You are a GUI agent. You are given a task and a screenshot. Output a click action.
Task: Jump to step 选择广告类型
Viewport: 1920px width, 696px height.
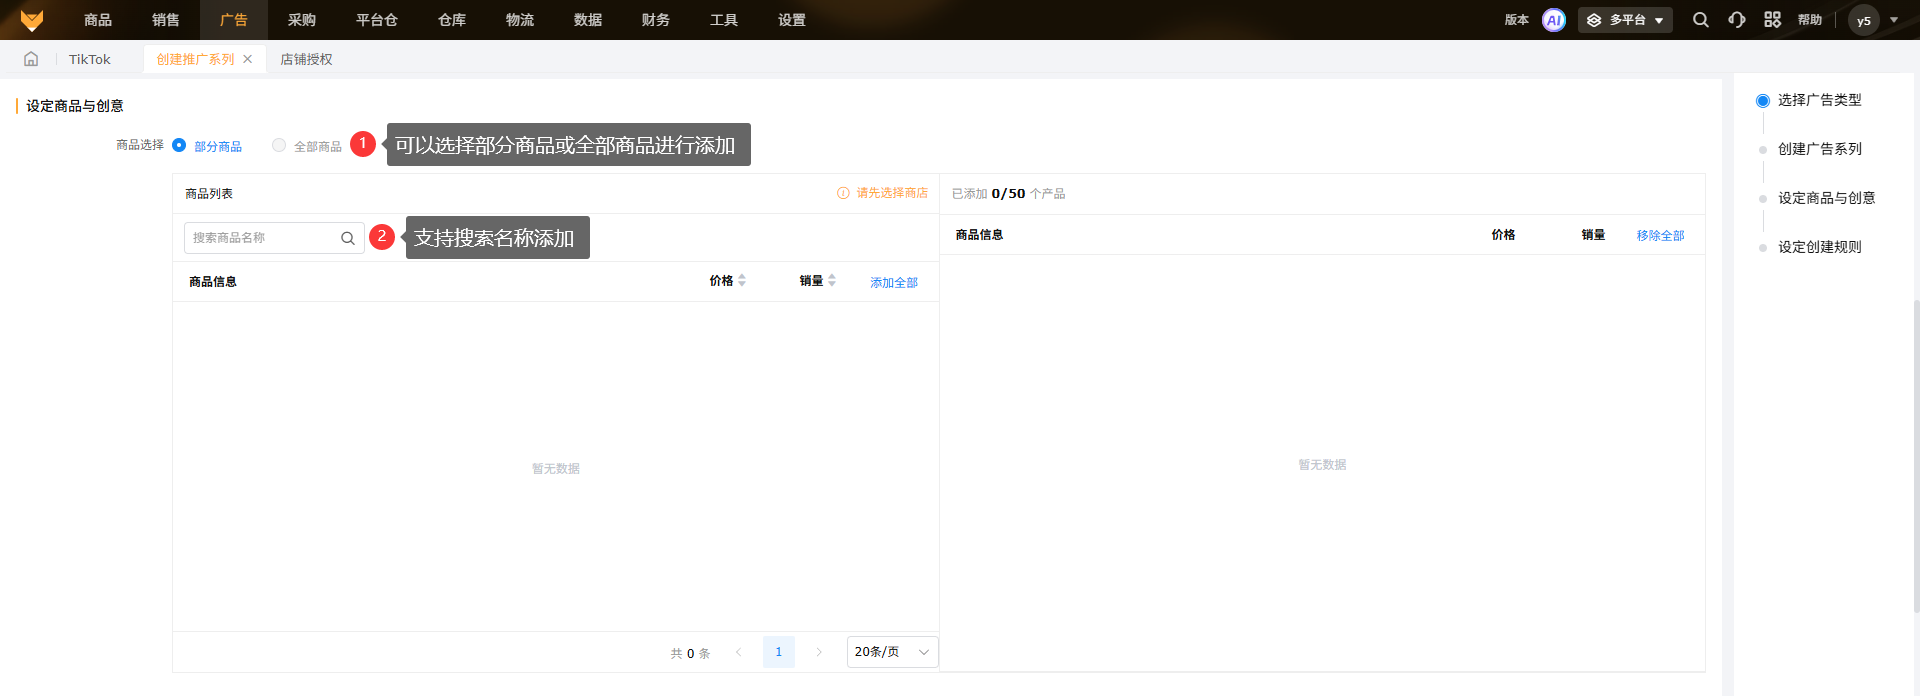click(1819, 100)
